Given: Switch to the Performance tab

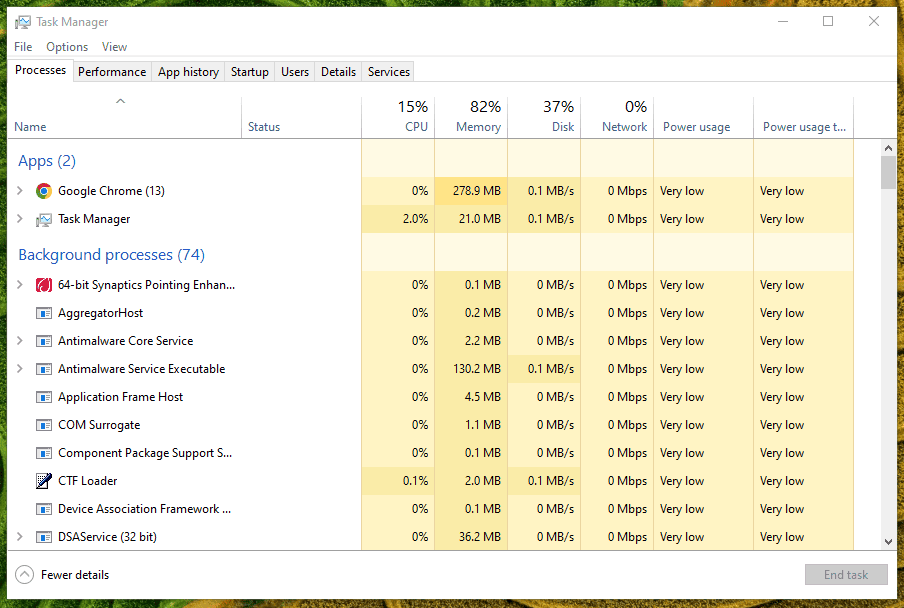Looking at the screenshot, I should tap(112, 71).
